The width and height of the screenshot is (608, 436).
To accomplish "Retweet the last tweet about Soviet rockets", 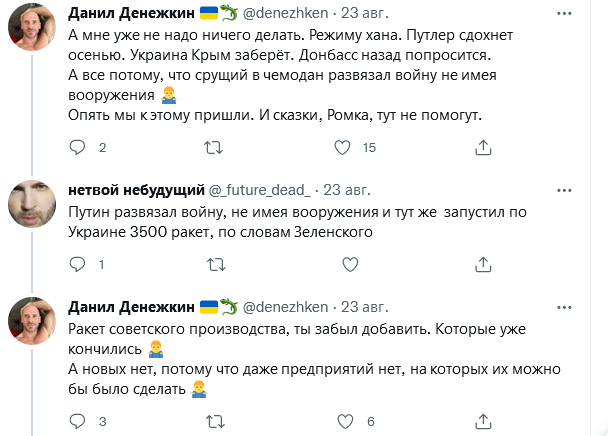I will click(x=213, y=420).
